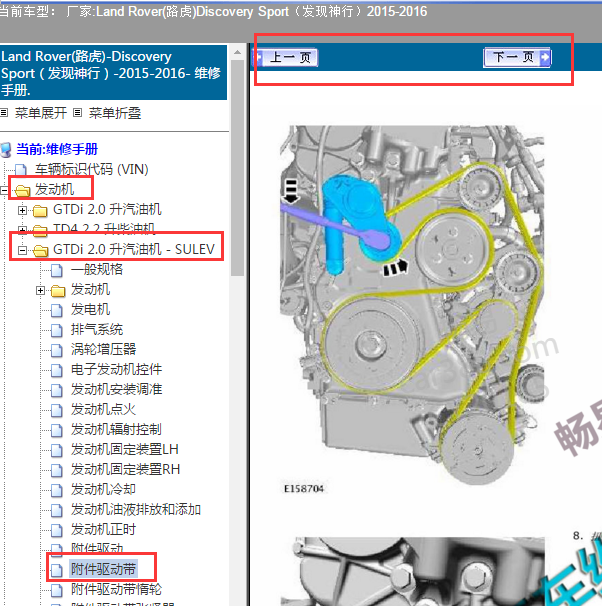
Task: Click folder icon of SULEV engine
Action: 40,250
